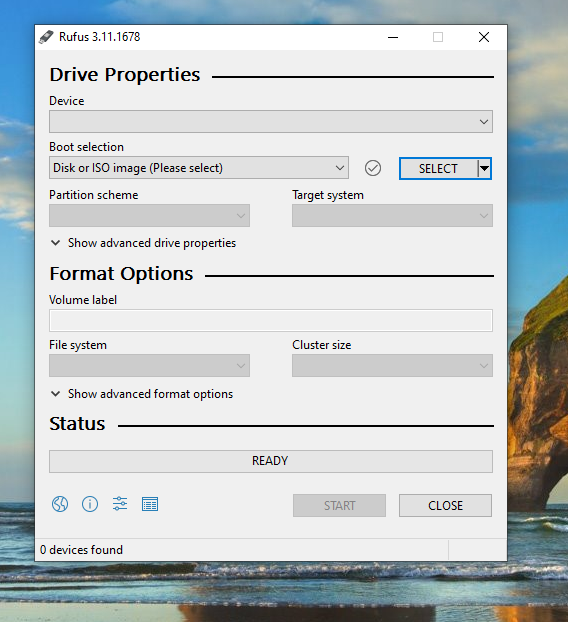
Task: Show the log list icon
Action: (150, 504)
